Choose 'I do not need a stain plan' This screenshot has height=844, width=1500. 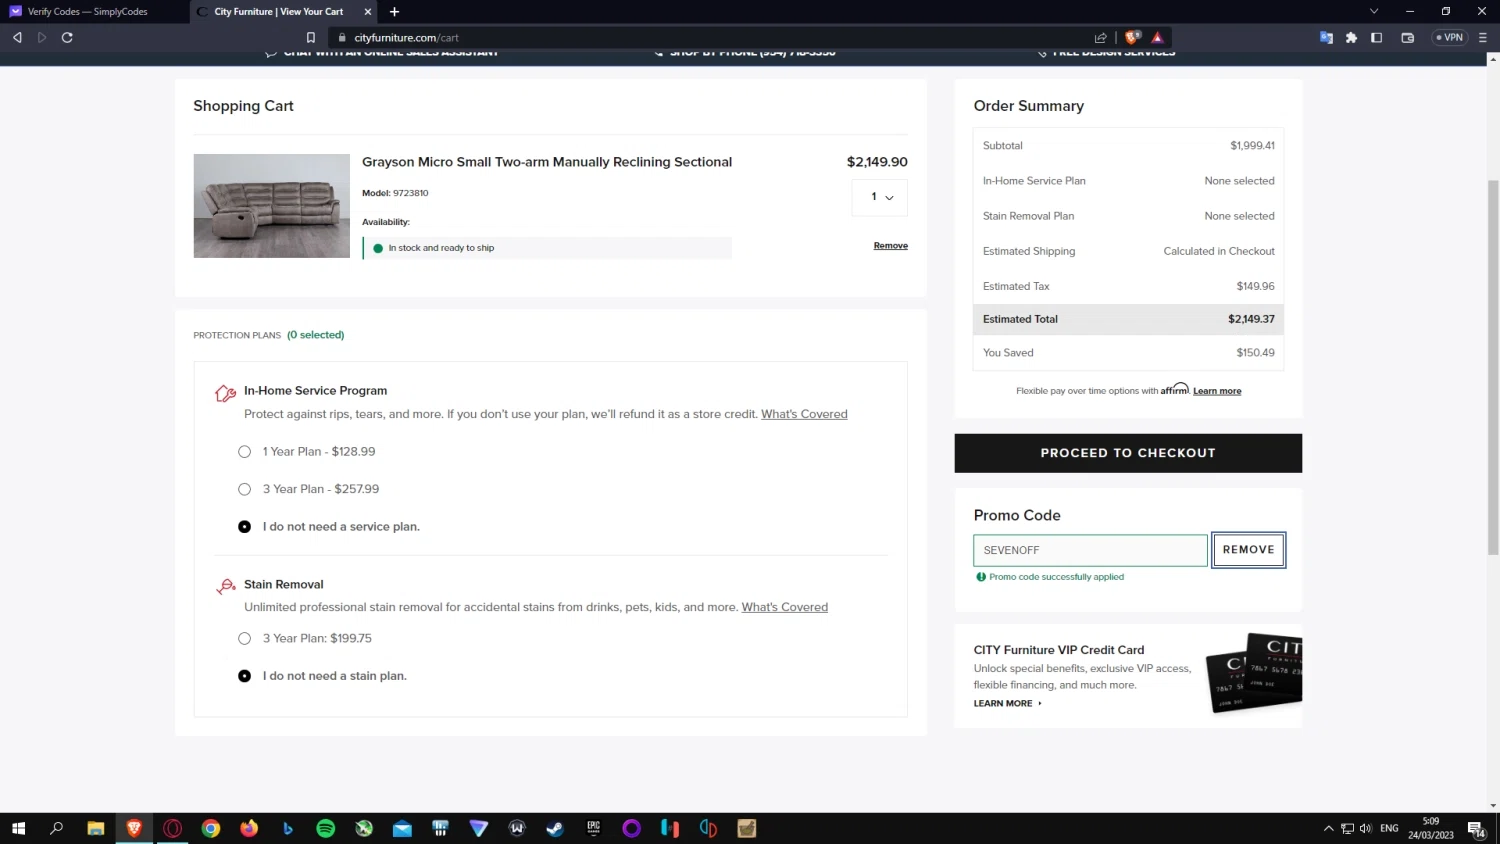[x=244, y=676]
